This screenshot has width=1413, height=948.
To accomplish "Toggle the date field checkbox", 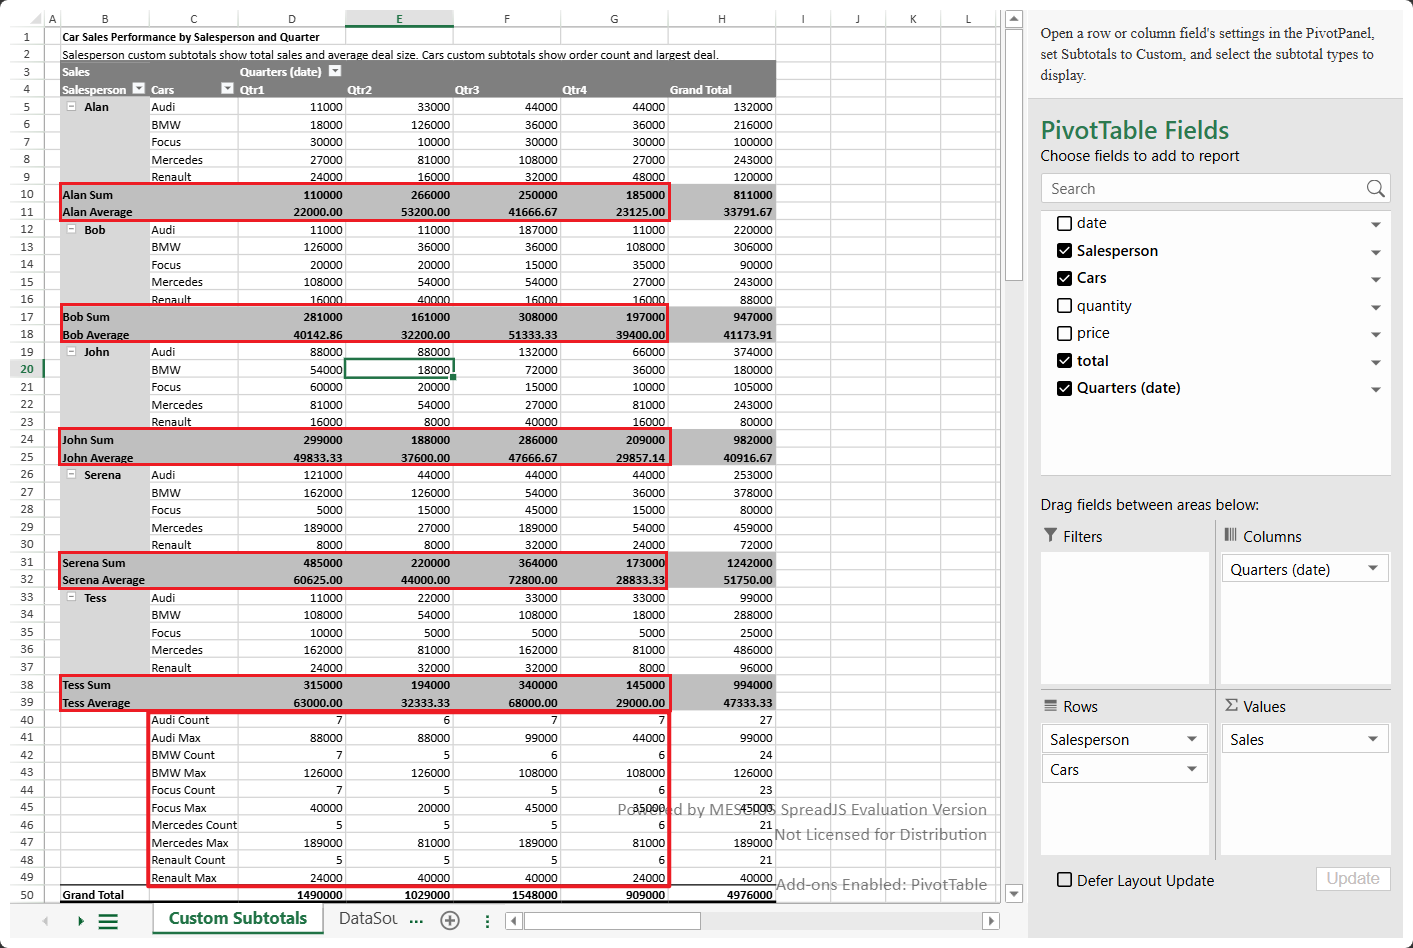I will coord(1064,223).
